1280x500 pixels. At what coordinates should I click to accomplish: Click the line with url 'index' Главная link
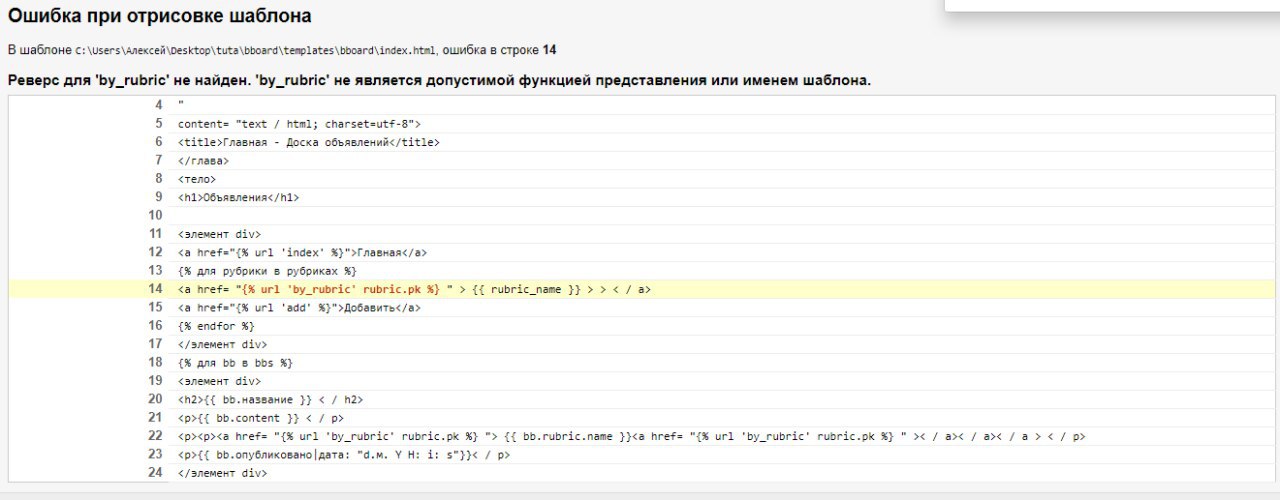(303, 252)
